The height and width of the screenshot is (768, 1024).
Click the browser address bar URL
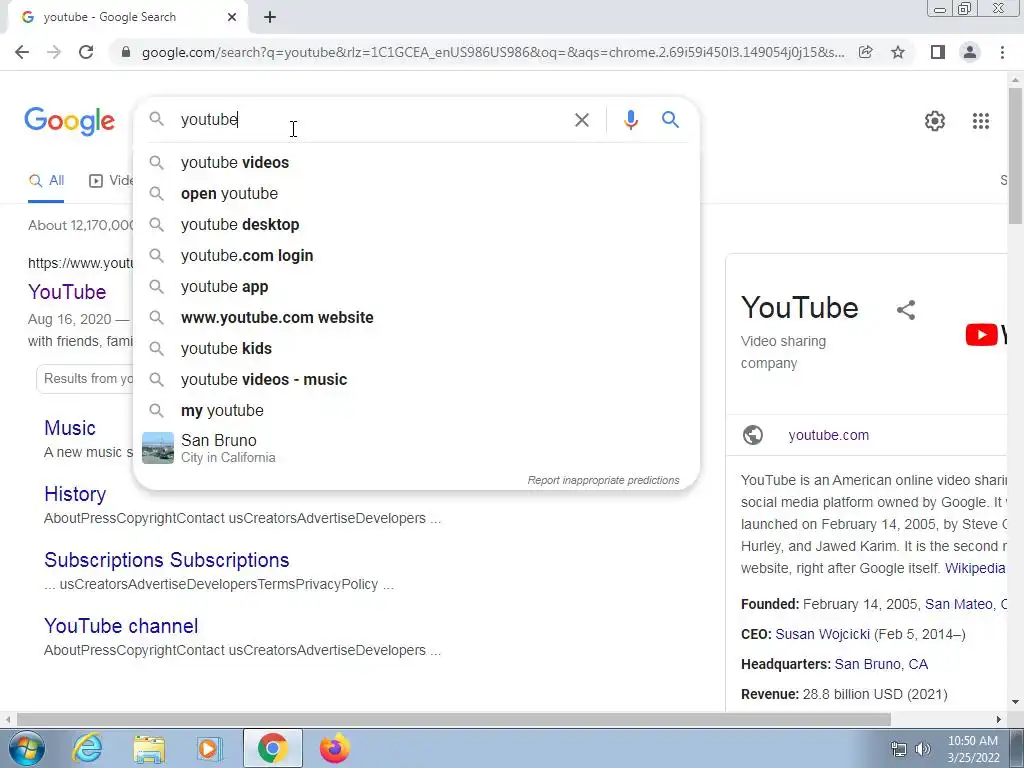(493, 52)
